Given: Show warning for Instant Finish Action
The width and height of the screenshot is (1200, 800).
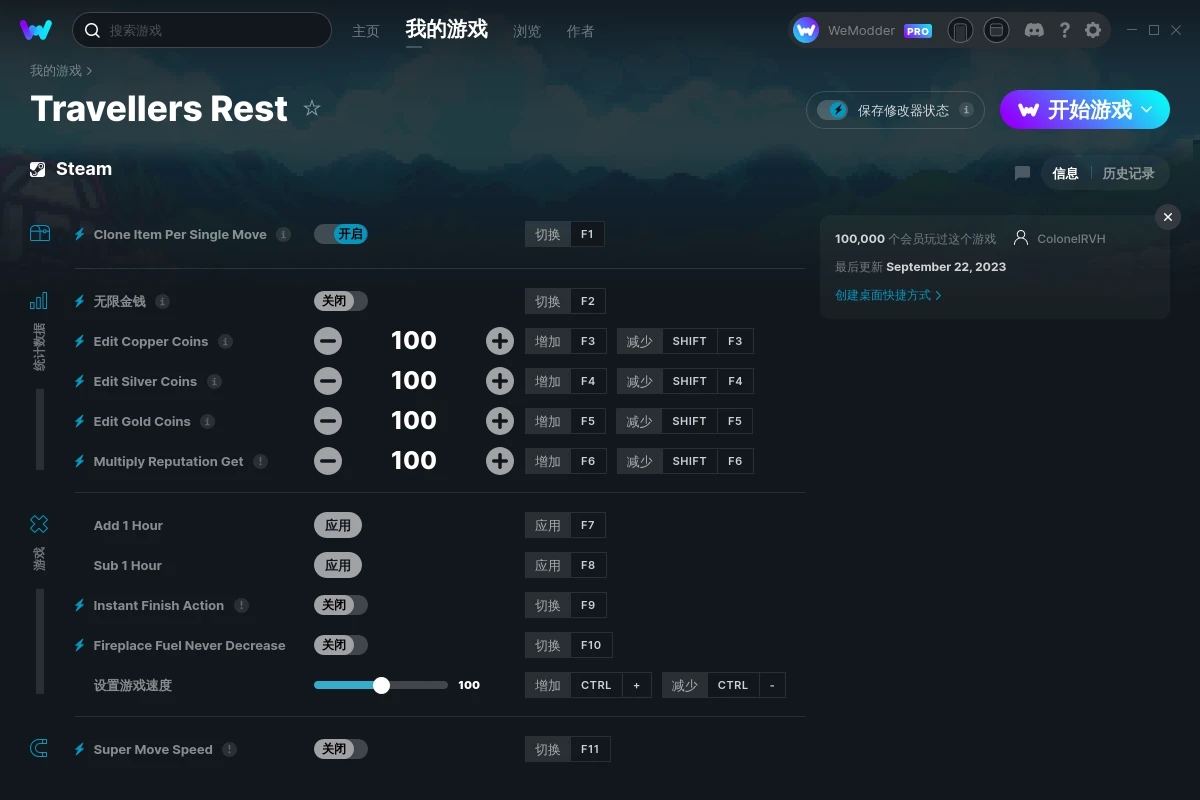Looking at the screenshot, I should coord(241,605).
